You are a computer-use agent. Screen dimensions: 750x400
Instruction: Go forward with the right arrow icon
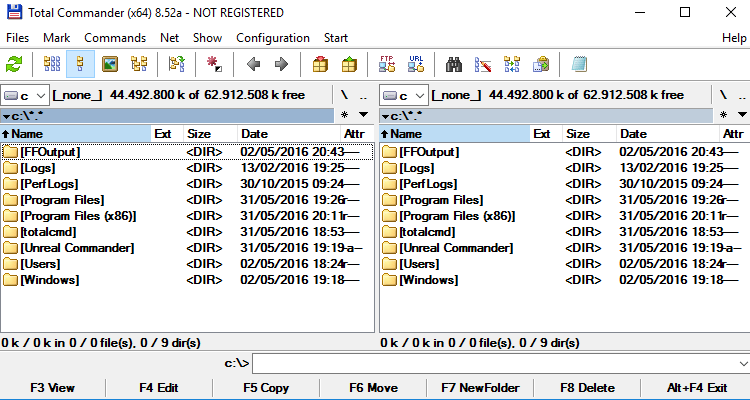281,64
